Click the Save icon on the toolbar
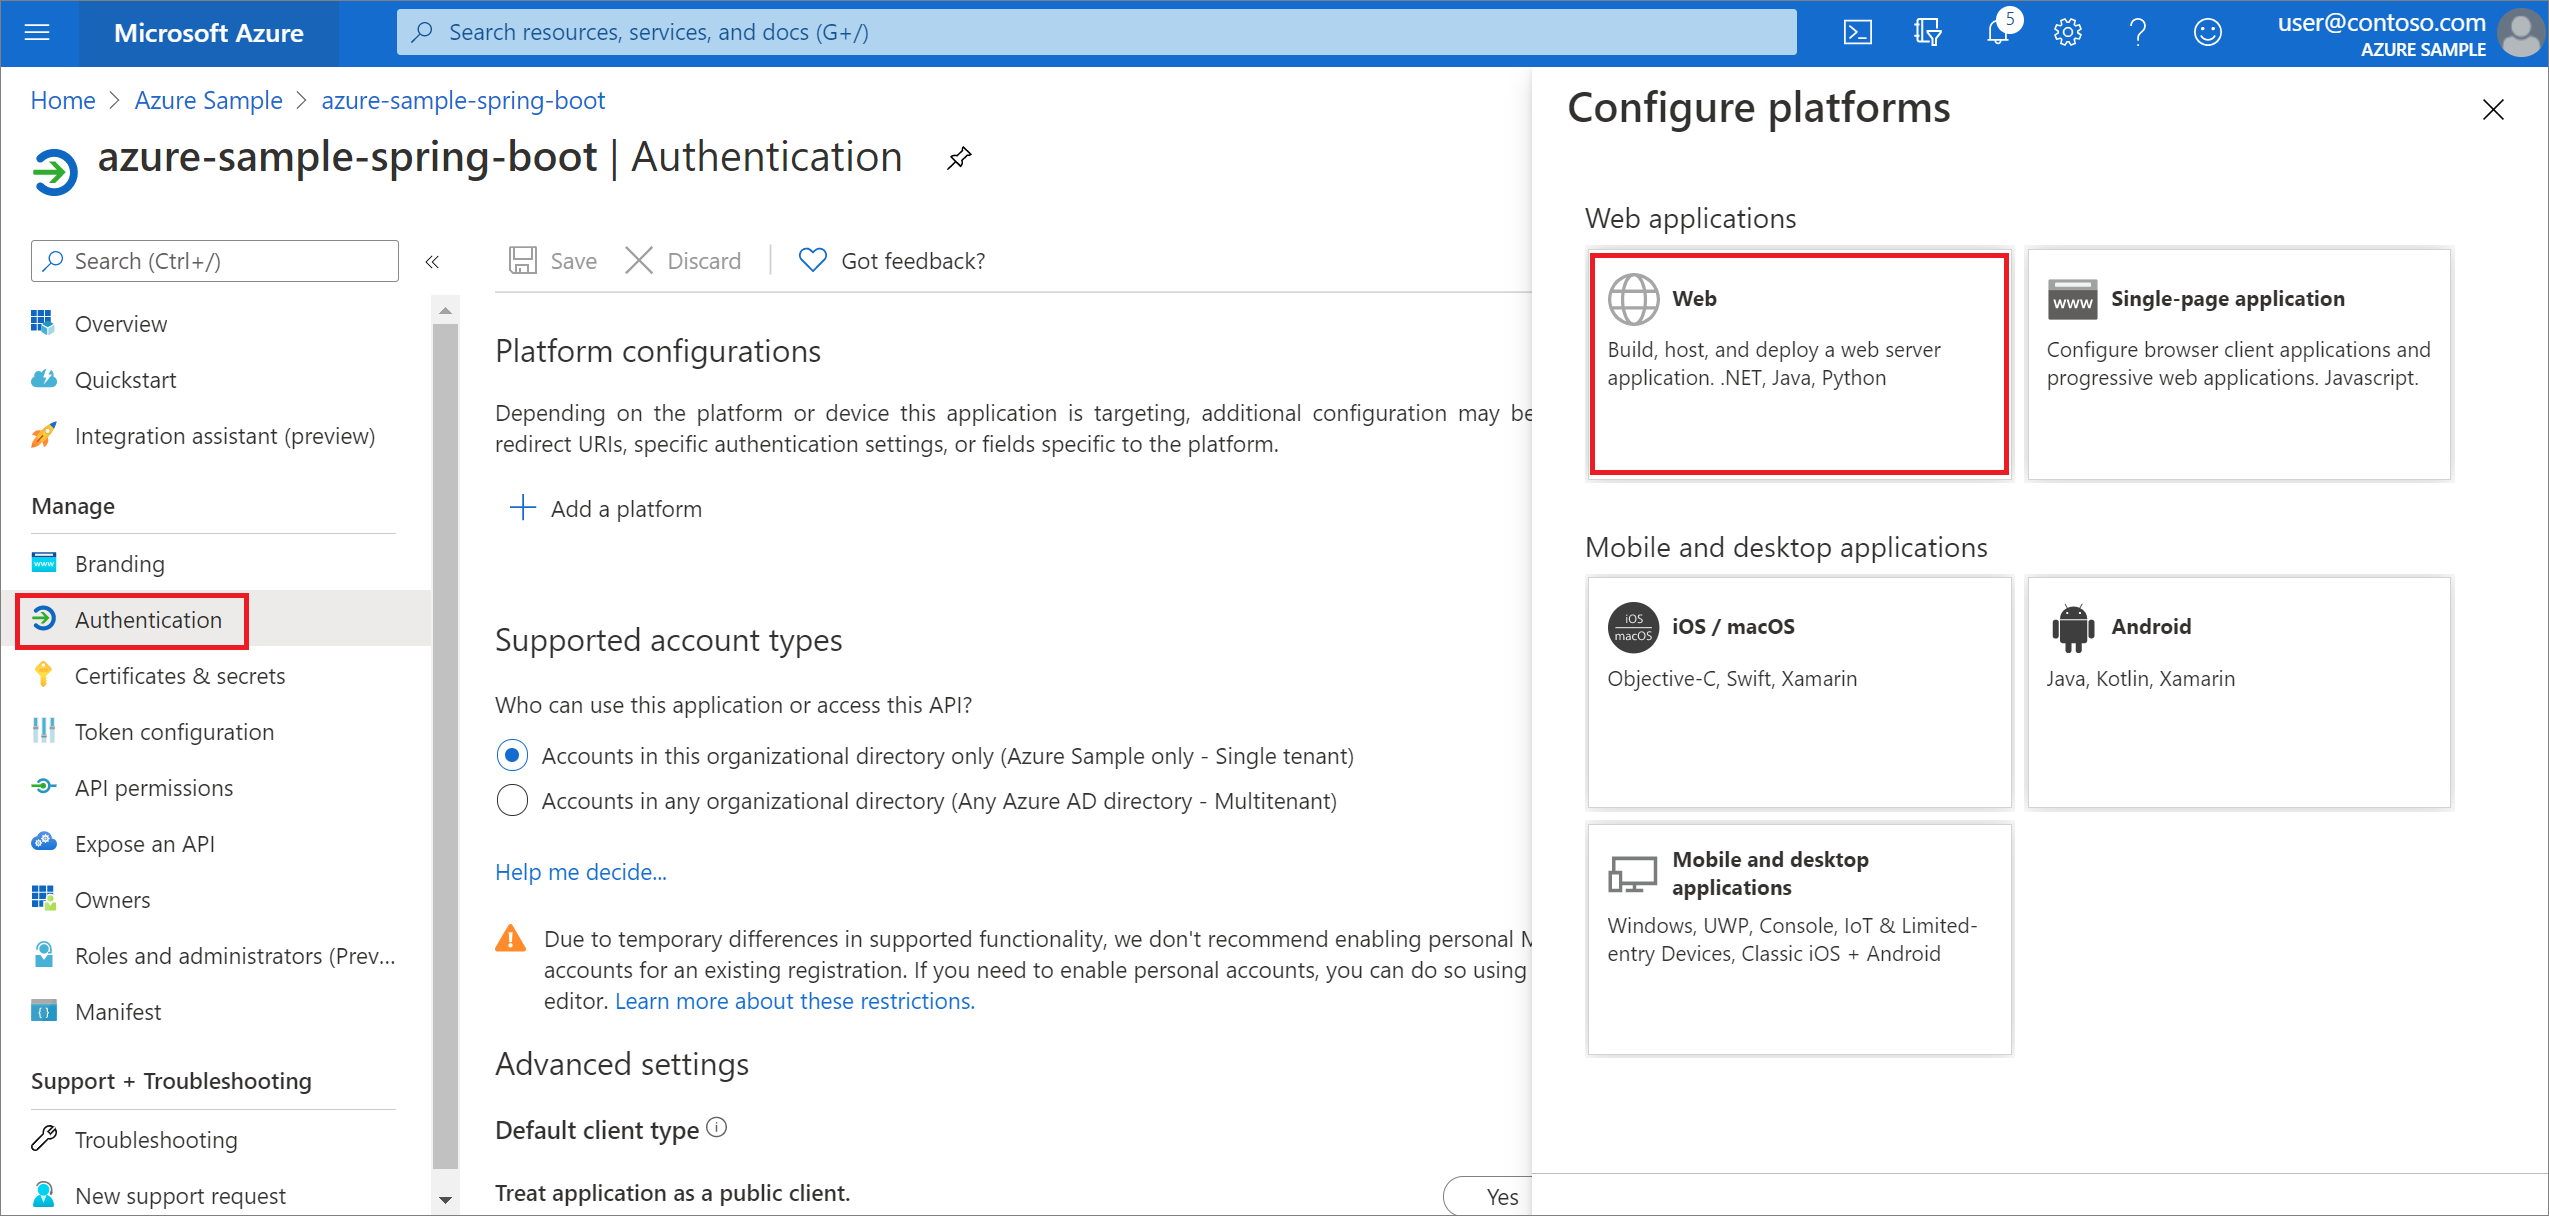2549x1216 pixels. [x=524, y=260]
